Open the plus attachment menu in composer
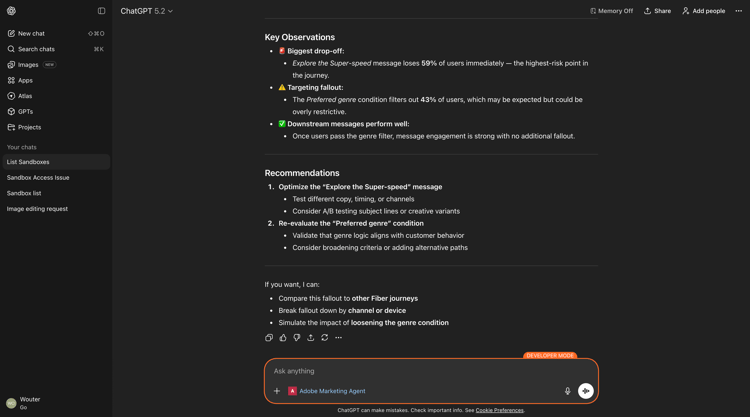Image resolution: width=750 pixels, height=417 pixels. (276, 391)
